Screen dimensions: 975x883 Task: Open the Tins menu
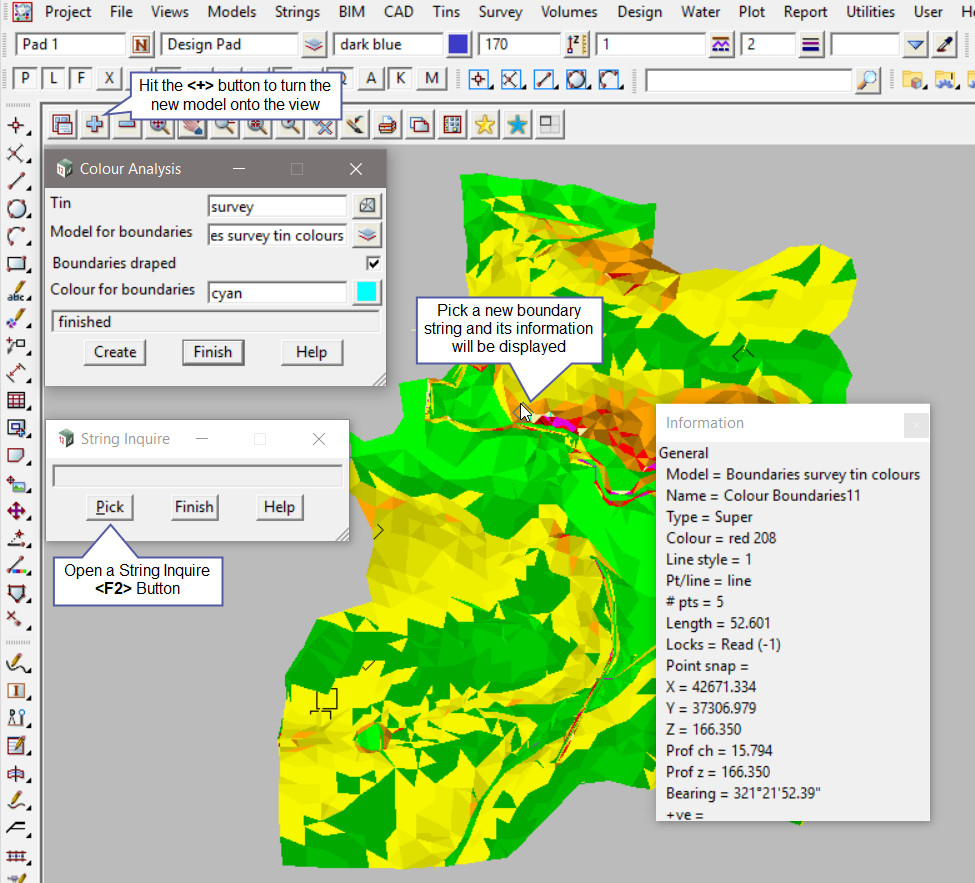446,12
